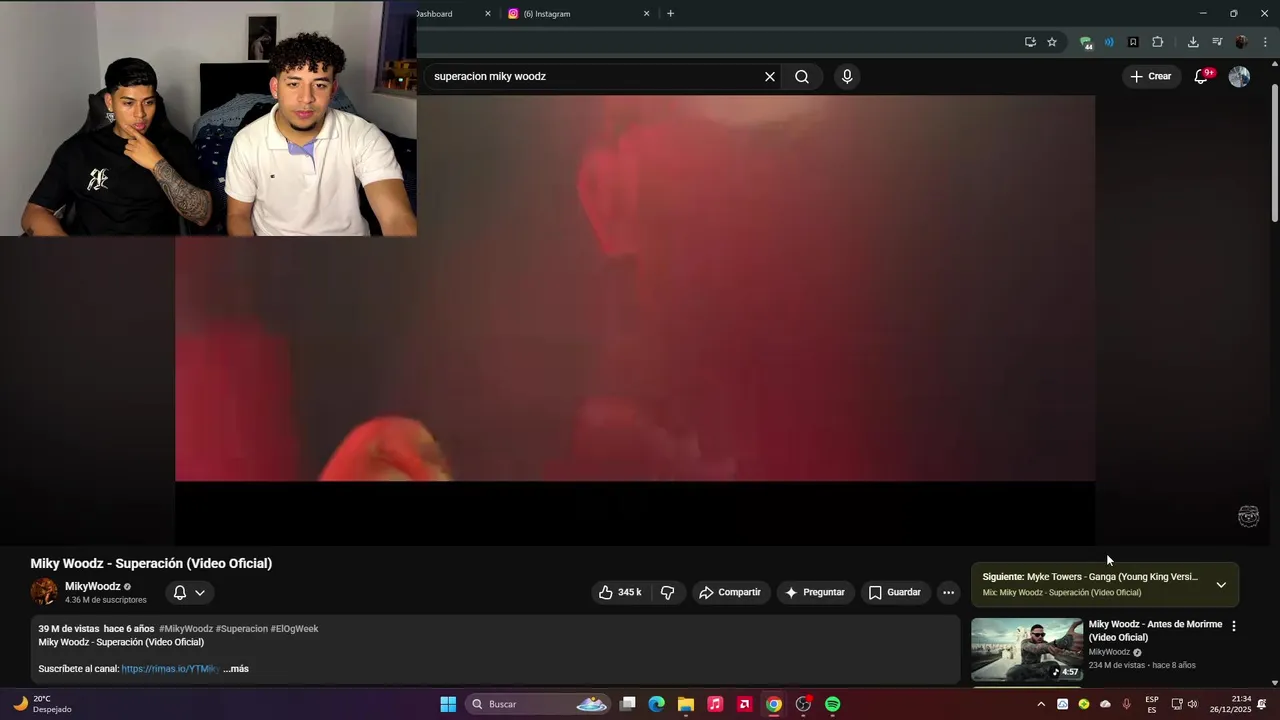Image resolution: width=1280 pixels, height=720 pixels.
Task: Open the Apple Music taskbar icon
Action: point(715,704)
